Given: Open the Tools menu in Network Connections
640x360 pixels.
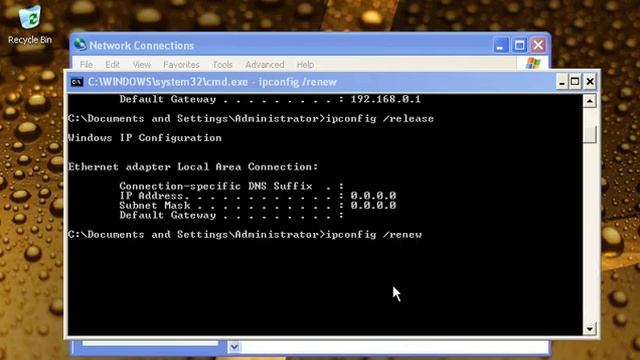Looking at the screenshot, I should coord(222,64).
